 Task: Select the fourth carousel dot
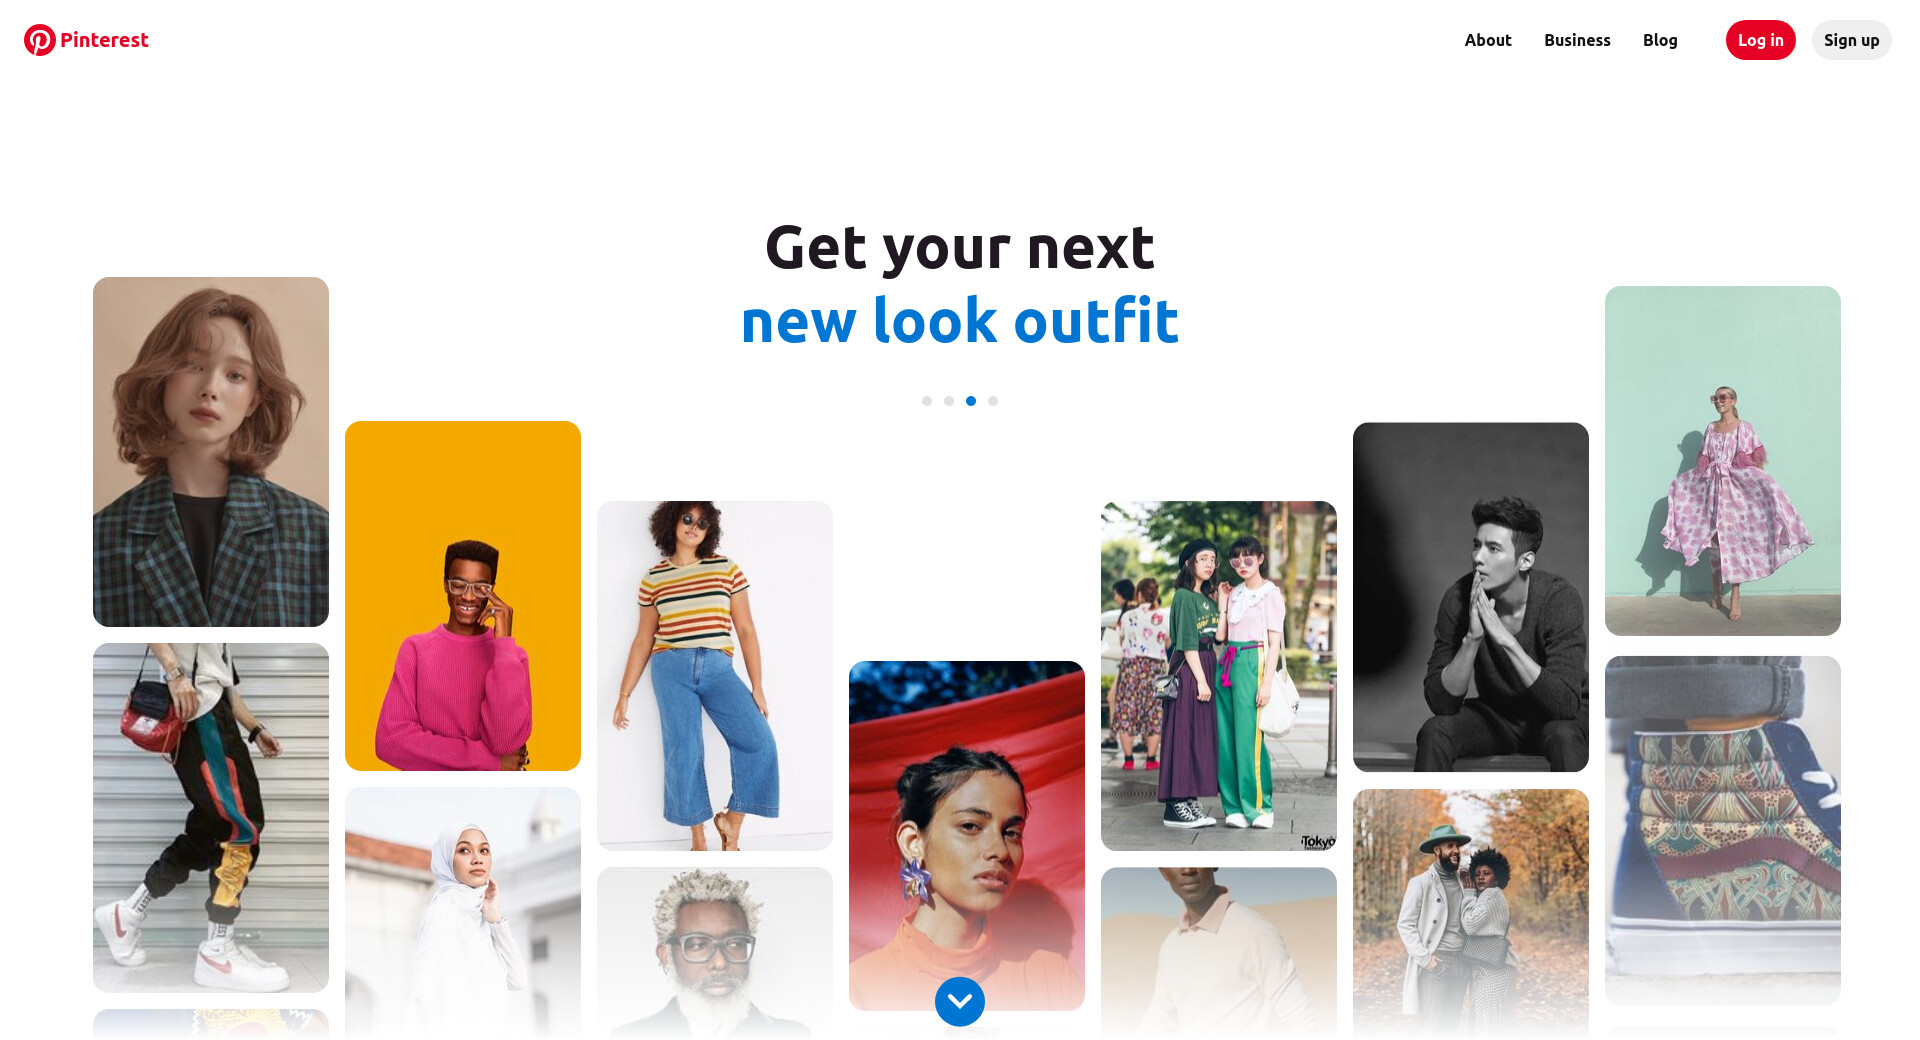pos(993,401)
